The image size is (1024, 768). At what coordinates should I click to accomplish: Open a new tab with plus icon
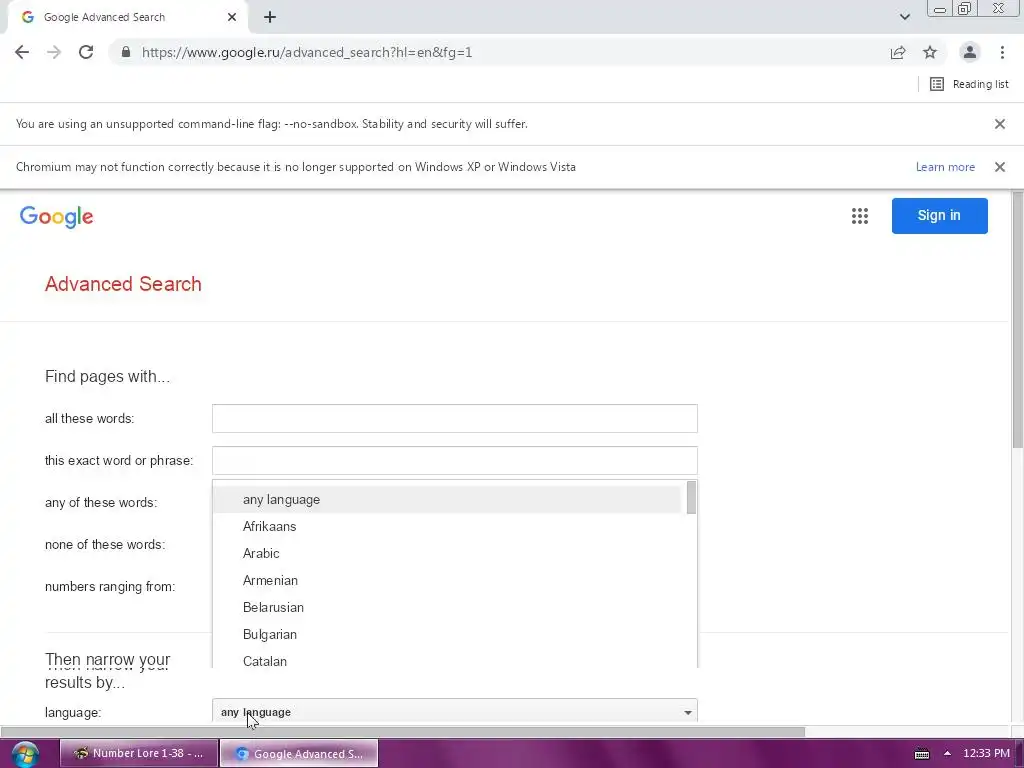coord(270,17)
